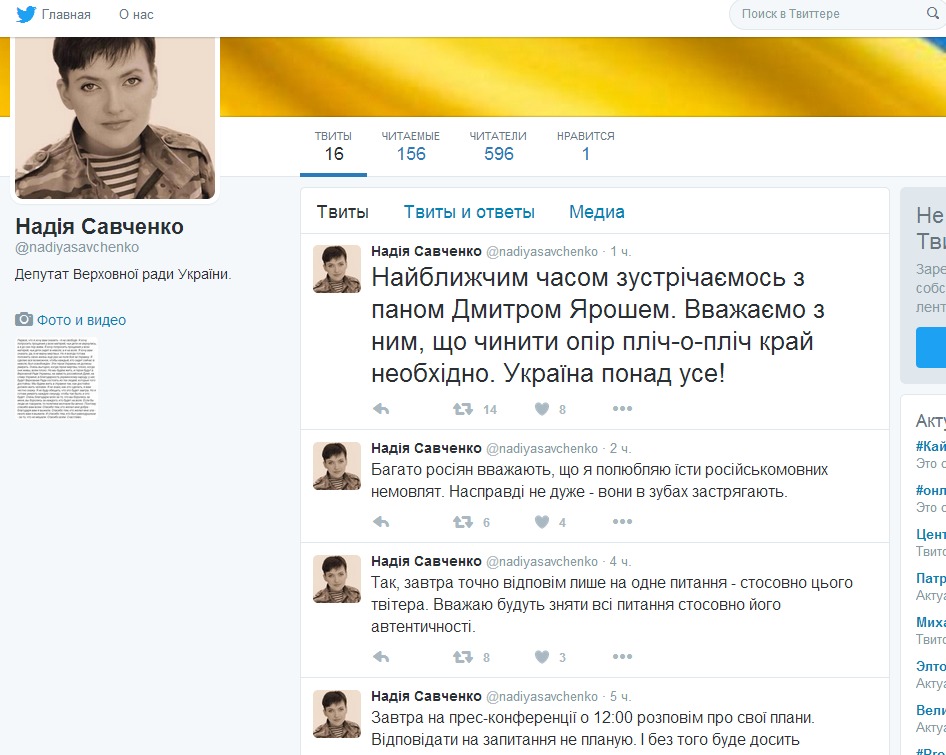Select the Твиты timeline tab
946x755 pixels.
coord(343,212)
